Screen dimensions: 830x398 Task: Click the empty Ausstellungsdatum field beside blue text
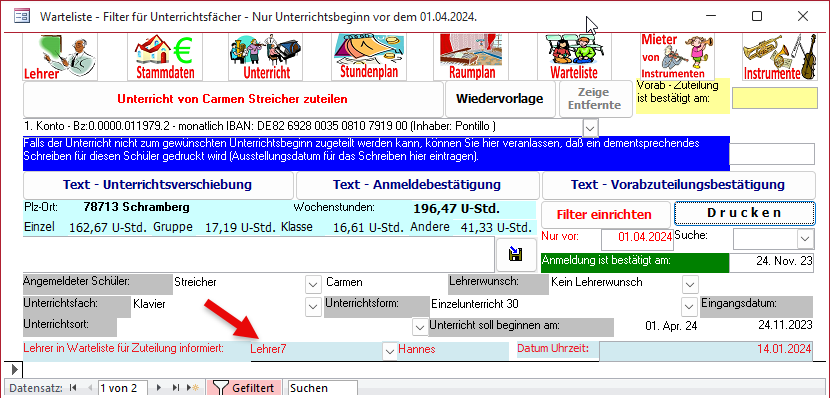[x=772, y=154]
